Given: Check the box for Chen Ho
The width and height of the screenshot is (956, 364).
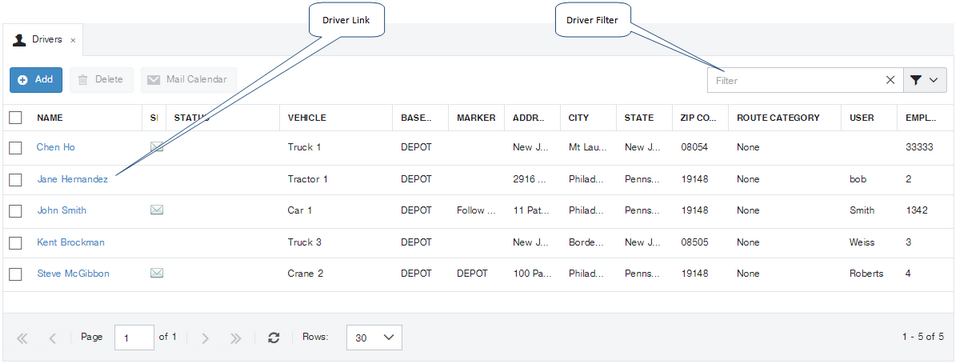Looking at the screenshot, I should 16,148.
